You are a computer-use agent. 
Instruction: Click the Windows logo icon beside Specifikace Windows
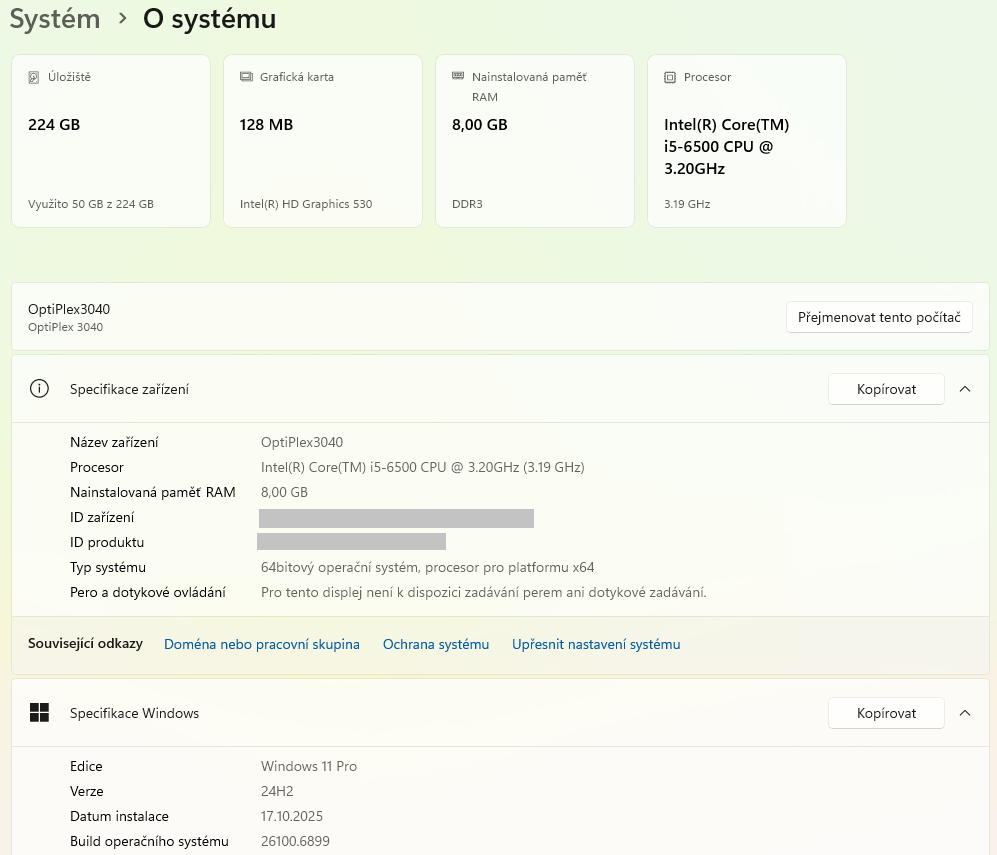tap(39, 713)
